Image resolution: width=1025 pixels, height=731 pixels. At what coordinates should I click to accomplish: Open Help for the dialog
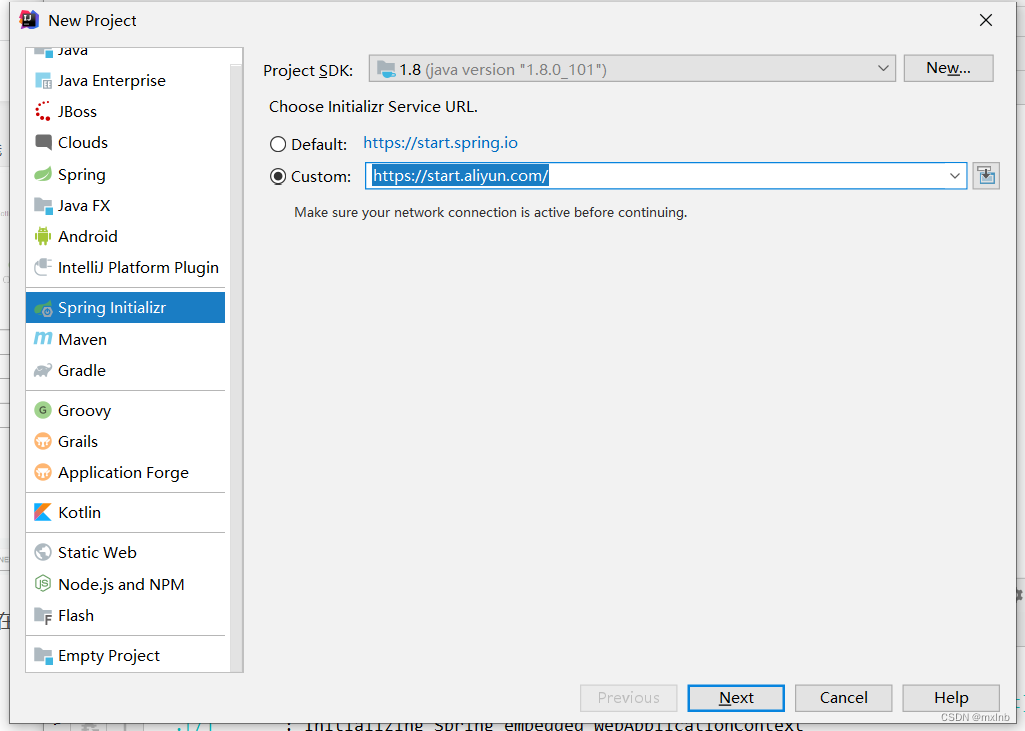point(950,698)
